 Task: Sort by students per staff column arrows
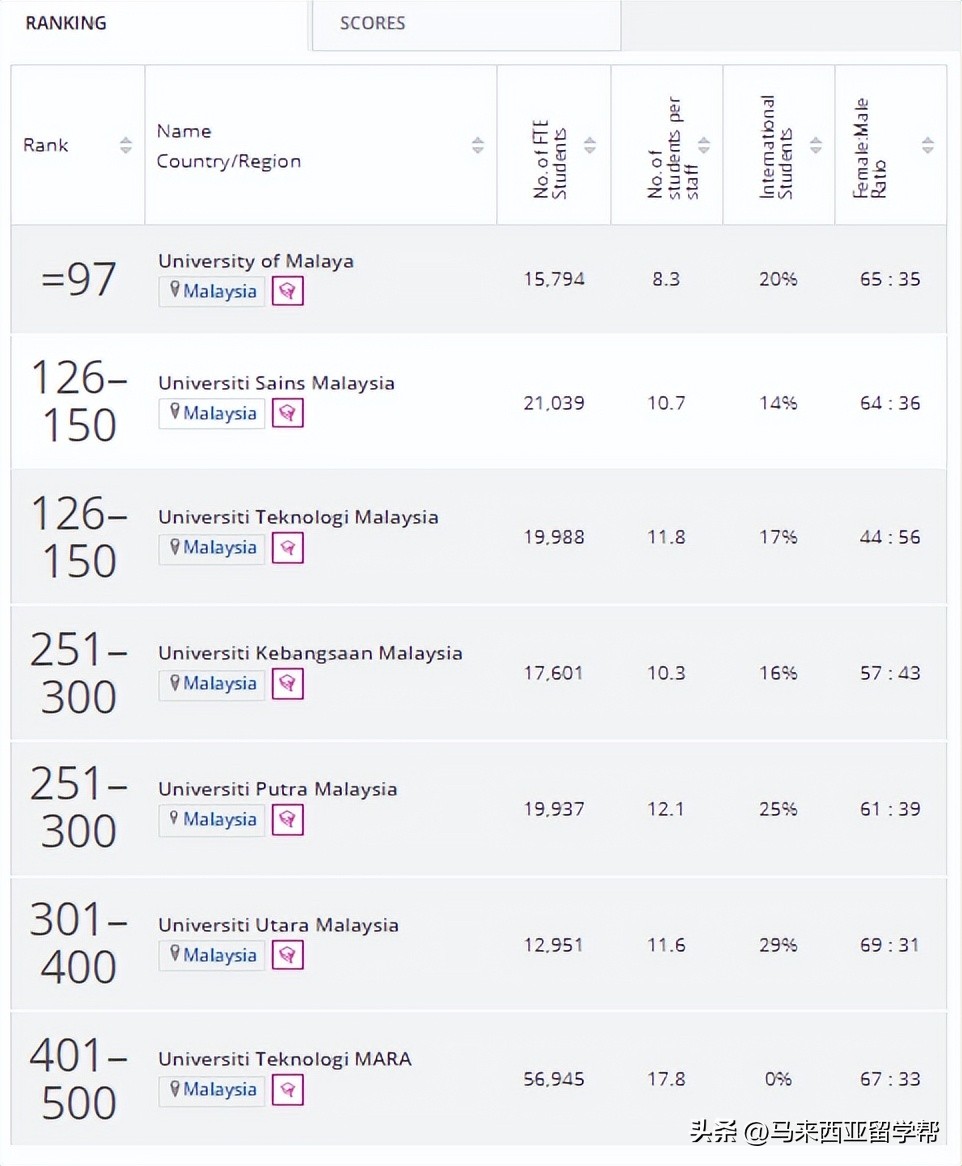click(704, 146)
